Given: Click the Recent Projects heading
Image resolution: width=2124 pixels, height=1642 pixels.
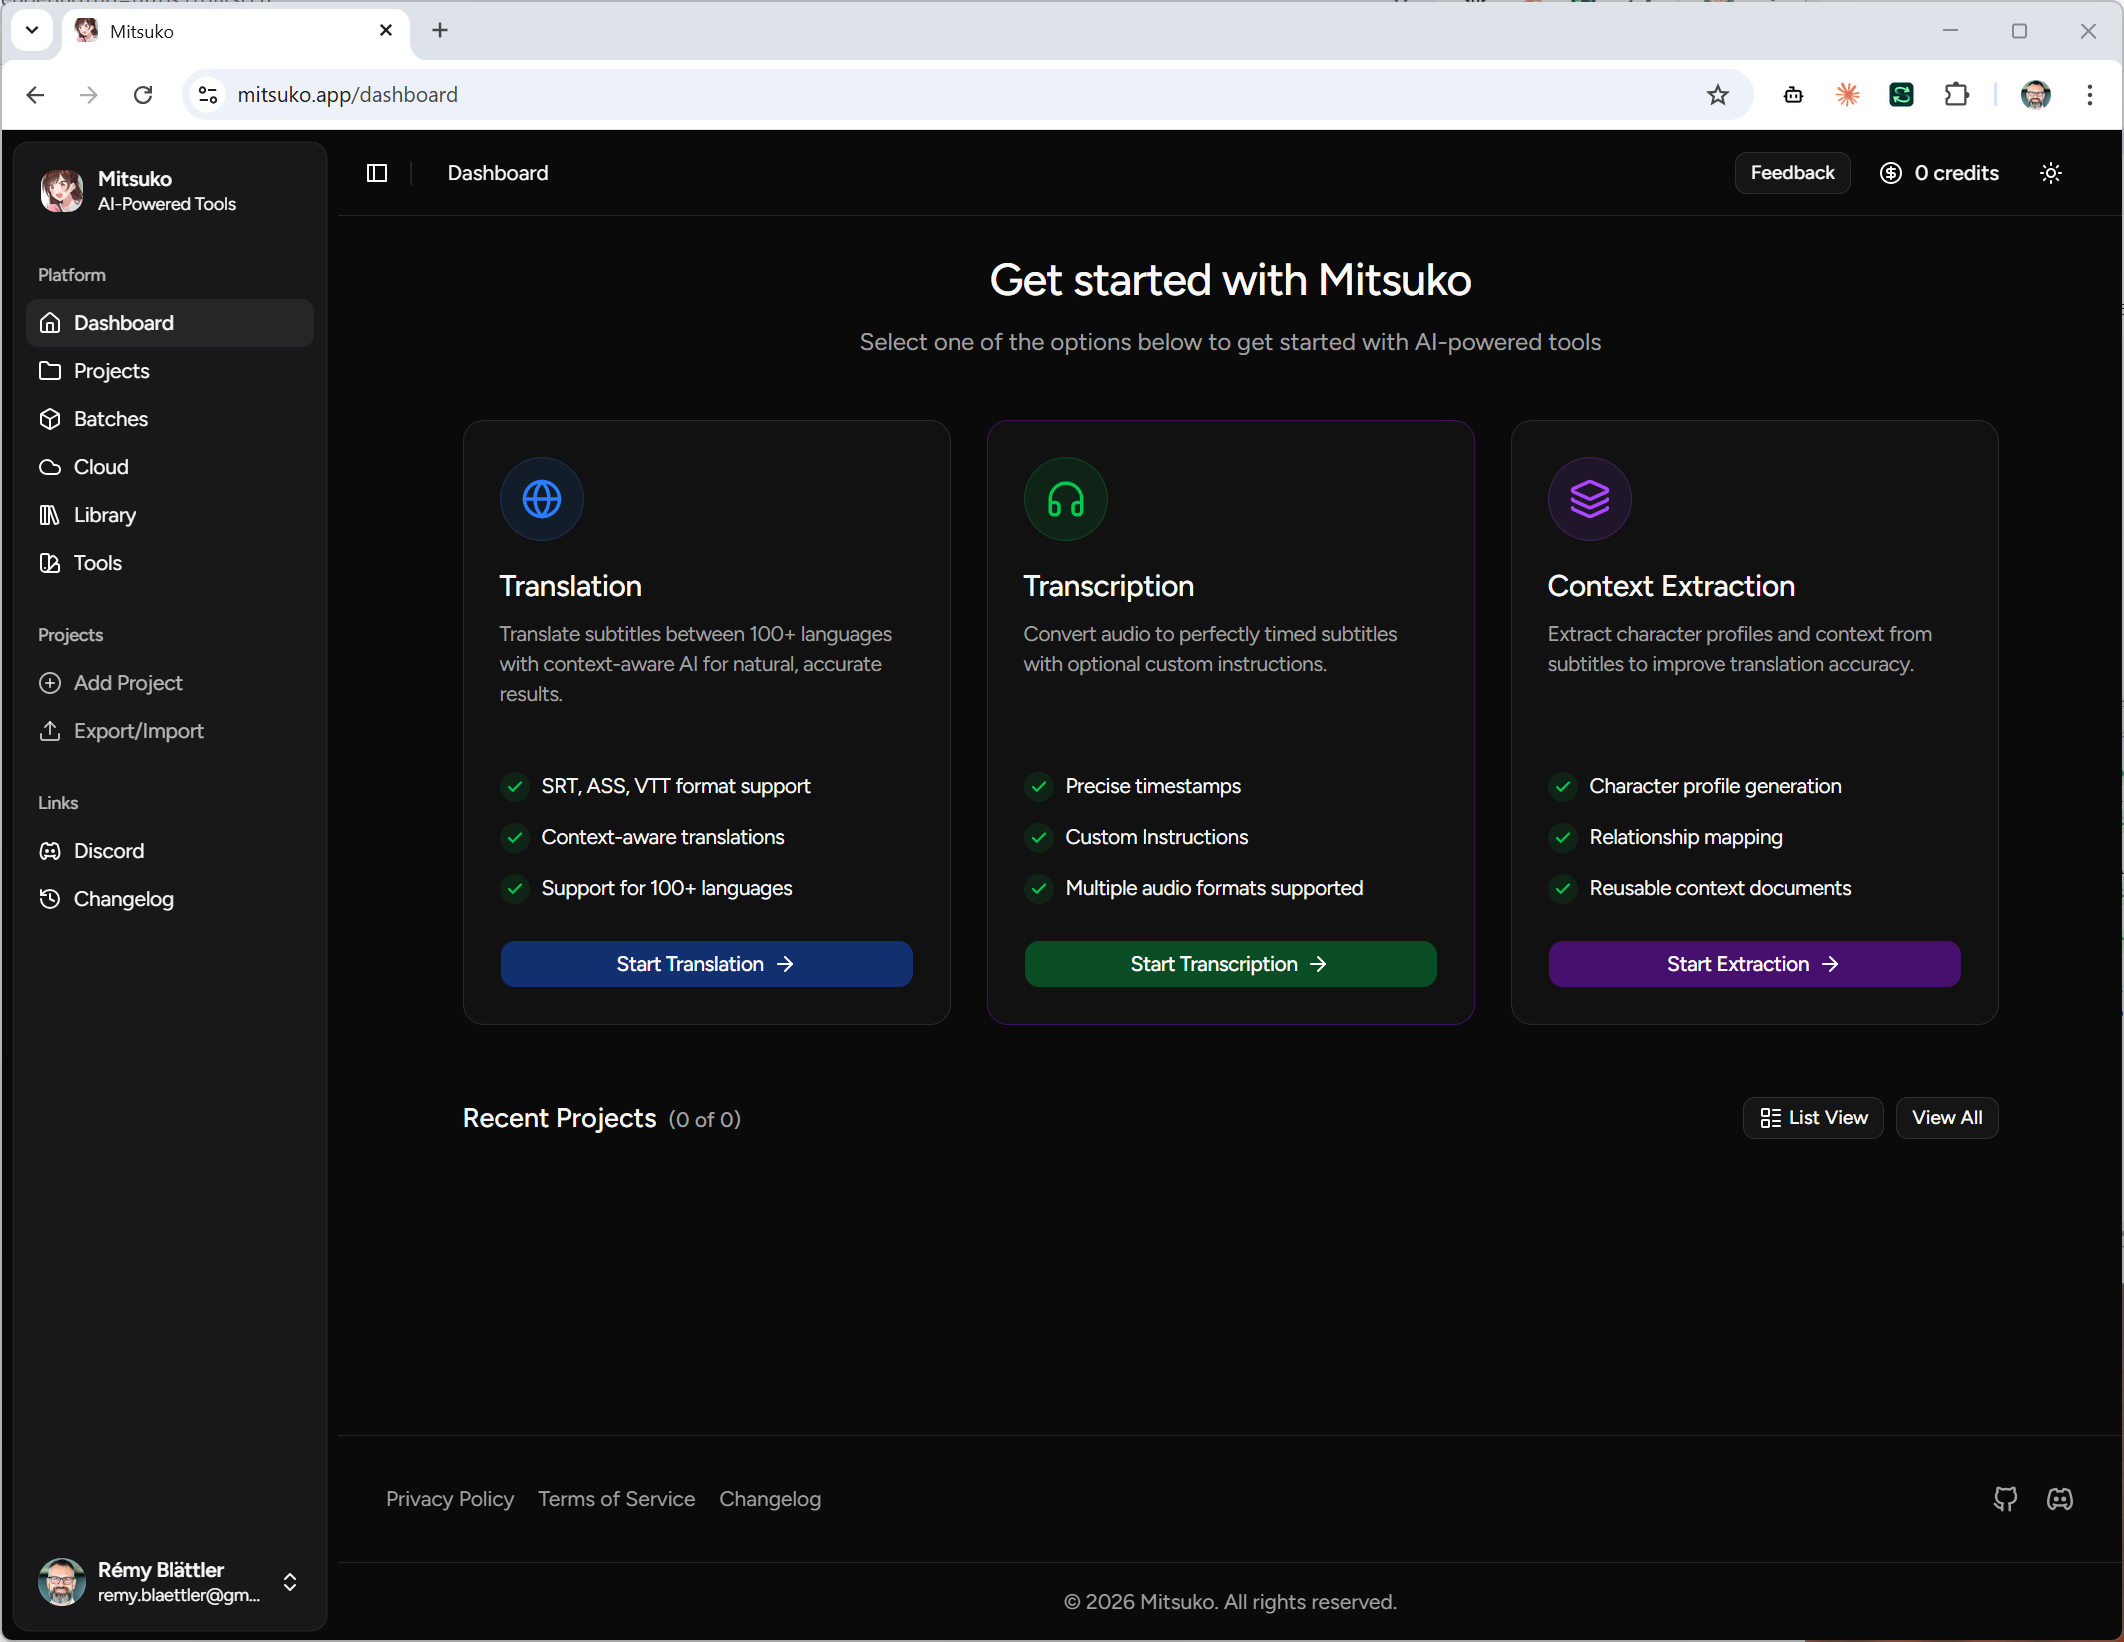Looking at the screenshot, I should pyautogui.click(x=559, y=1118).
